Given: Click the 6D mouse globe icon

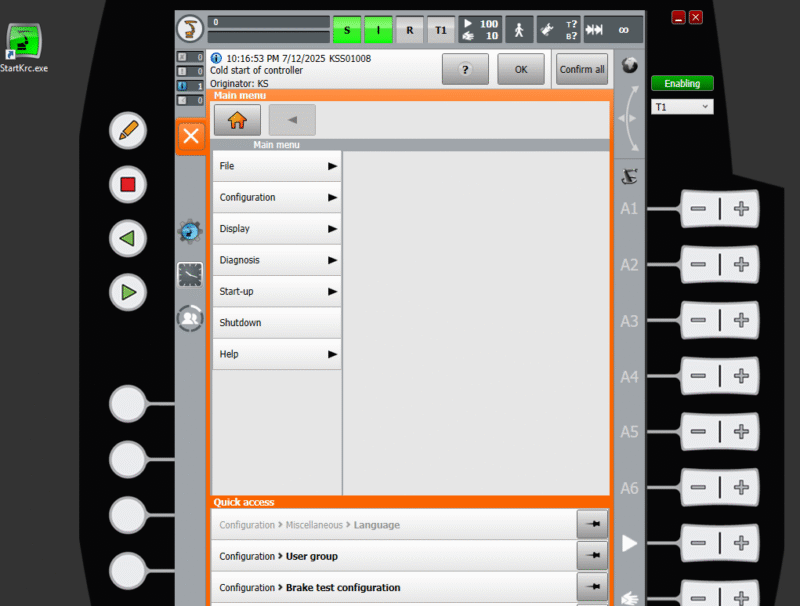Looking at the screenshot, I should (x=630, y=65).
